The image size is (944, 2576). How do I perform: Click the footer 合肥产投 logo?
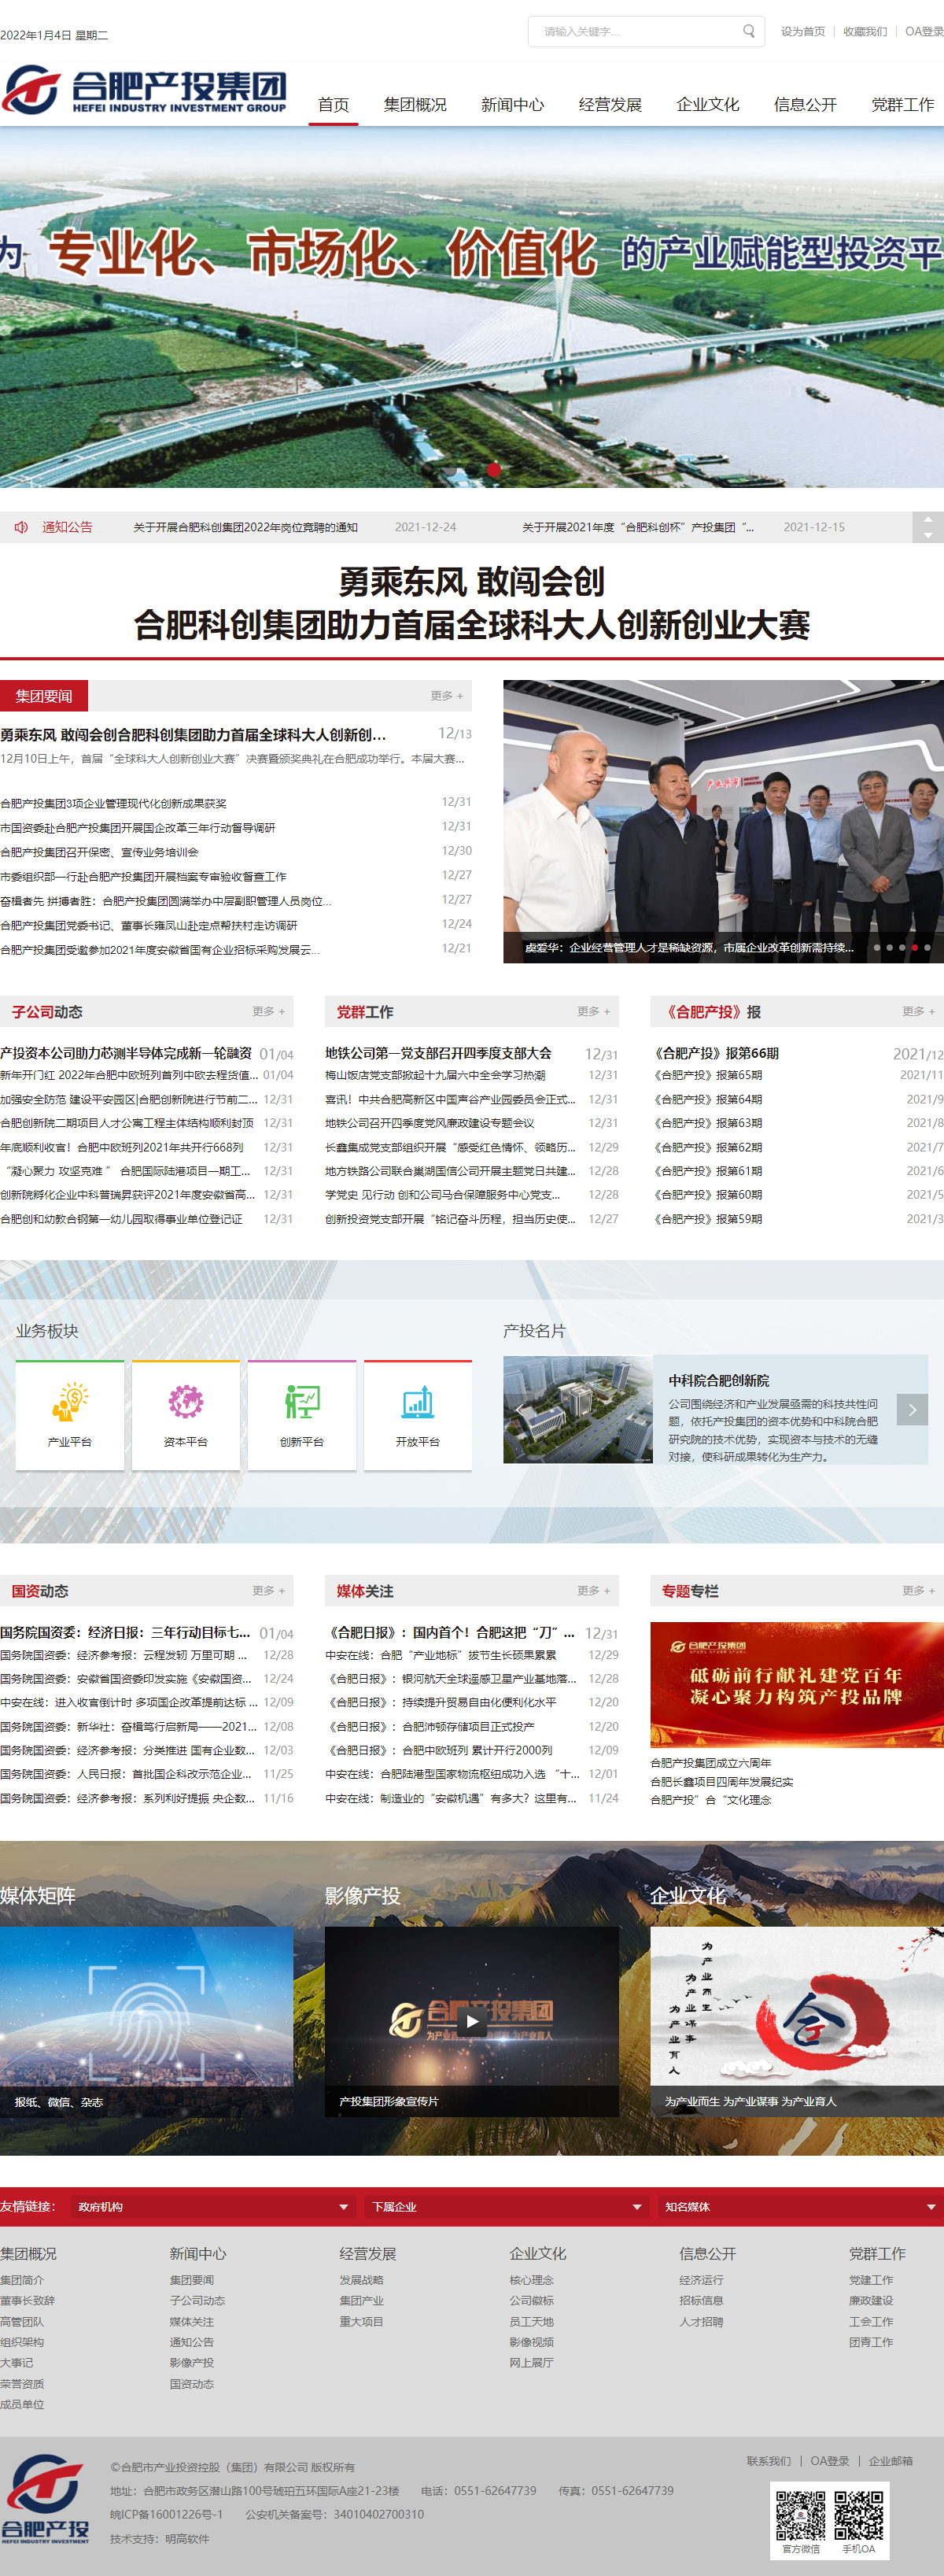[x=46, y=2498]
